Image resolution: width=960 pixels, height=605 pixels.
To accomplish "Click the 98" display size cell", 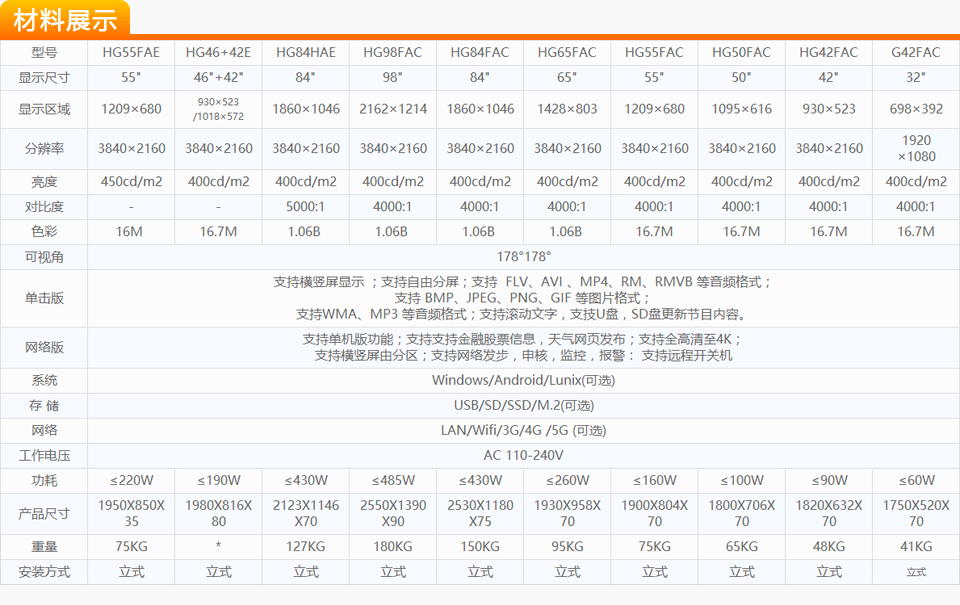I will tap(393, 77).
